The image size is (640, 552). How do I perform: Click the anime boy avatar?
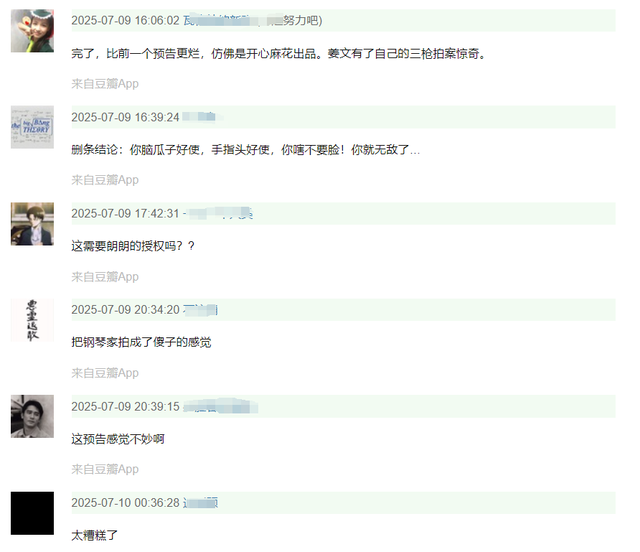(32, 224)
